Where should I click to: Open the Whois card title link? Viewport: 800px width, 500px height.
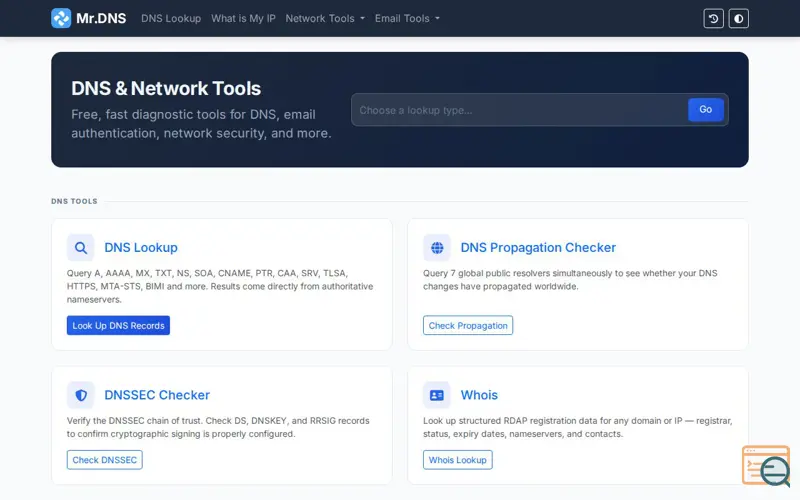coord(479,395)
